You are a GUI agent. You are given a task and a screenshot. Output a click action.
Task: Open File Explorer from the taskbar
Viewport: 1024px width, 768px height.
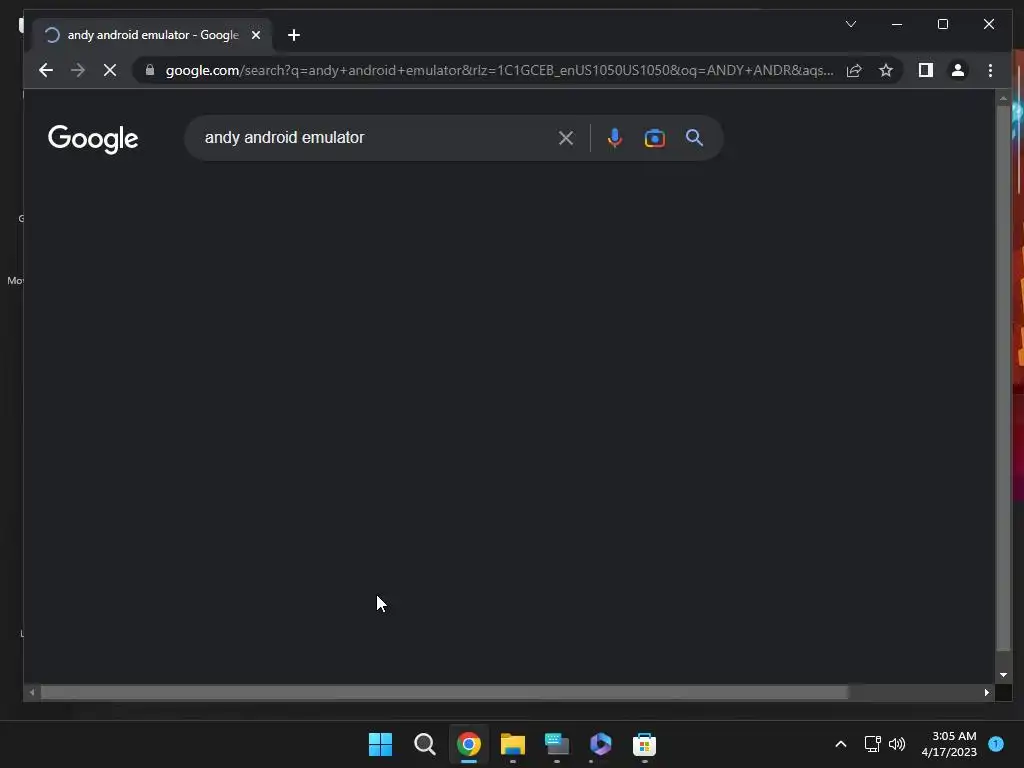coord(513,744)
